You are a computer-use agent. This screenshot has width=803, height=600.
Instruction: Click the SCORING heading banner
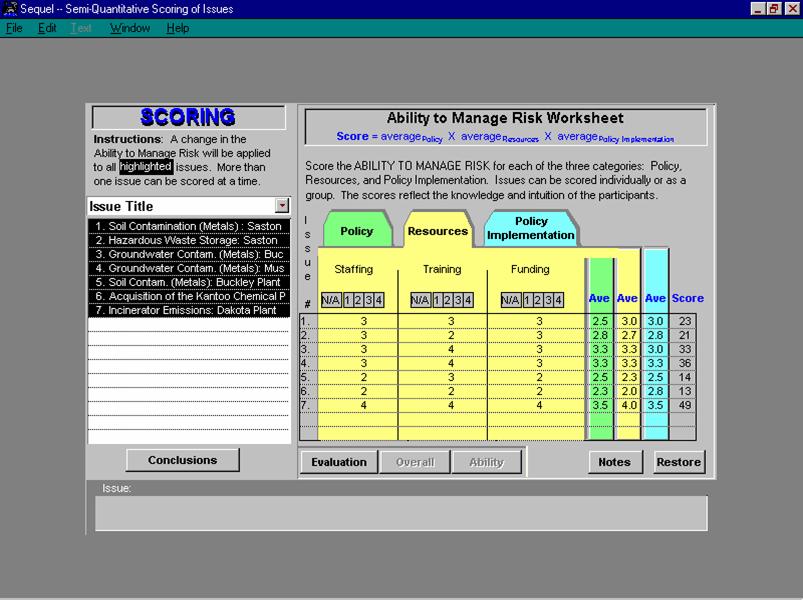(x=188, y=117)
